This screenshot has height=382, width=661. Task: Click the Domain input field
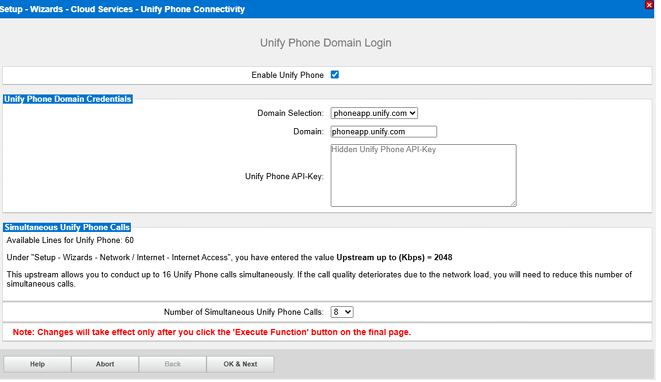coord(384,132)
